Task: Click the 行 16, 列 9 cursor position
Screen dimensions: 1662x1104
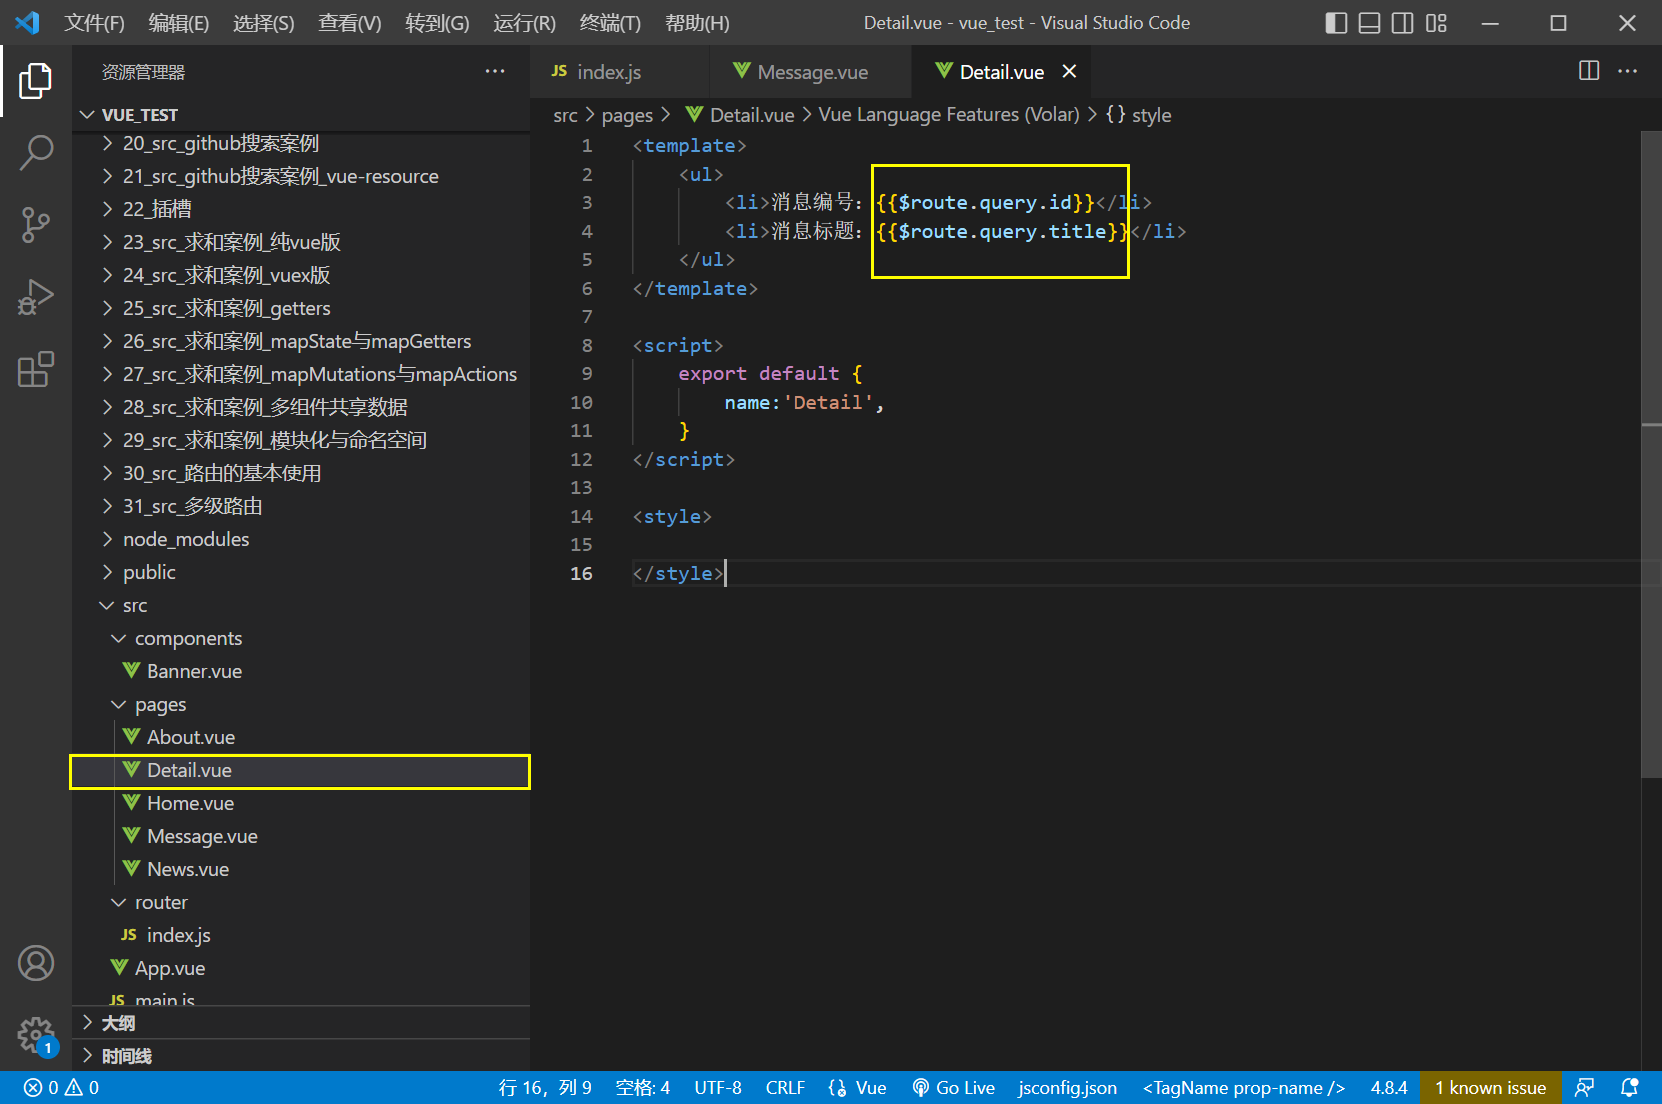Action: pos(545,1088)
